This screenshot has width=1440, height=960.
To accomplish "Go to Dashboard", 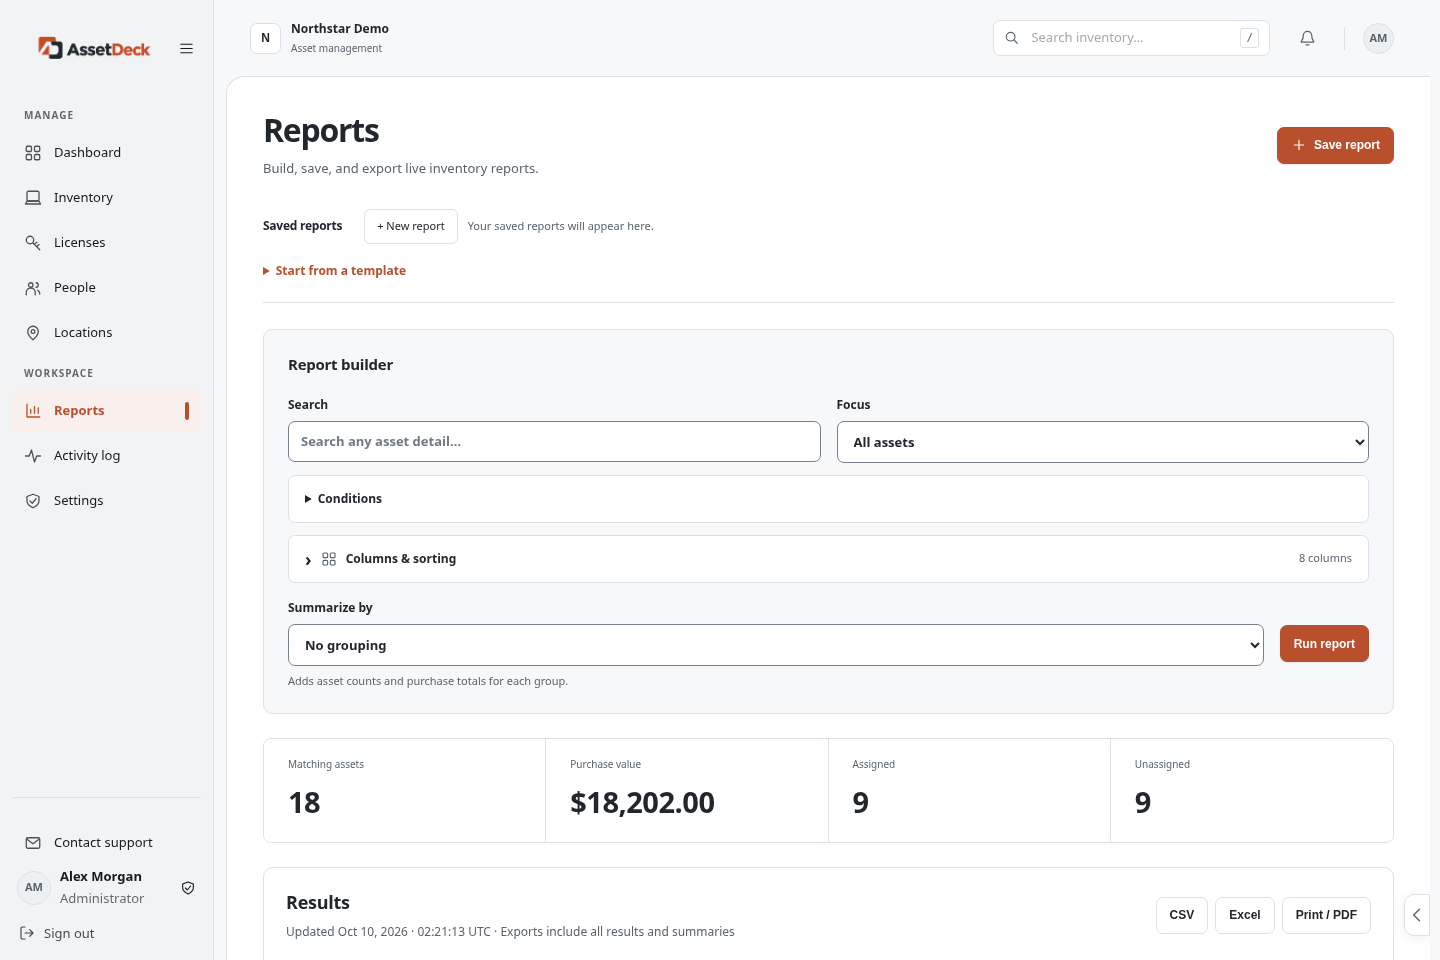I will point(106,152).
